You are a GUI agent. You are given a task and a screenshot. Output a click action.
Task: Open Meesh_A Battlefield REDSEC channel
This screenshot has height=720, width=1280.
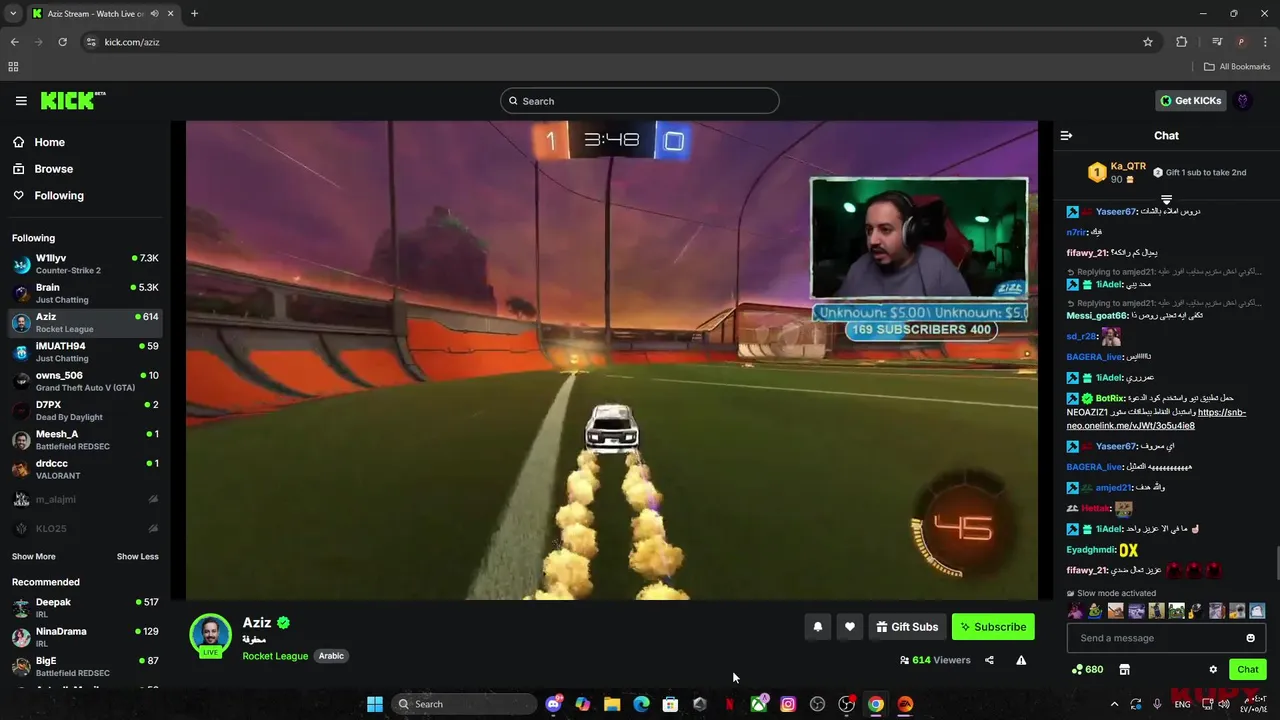click(x=85, y=440)
